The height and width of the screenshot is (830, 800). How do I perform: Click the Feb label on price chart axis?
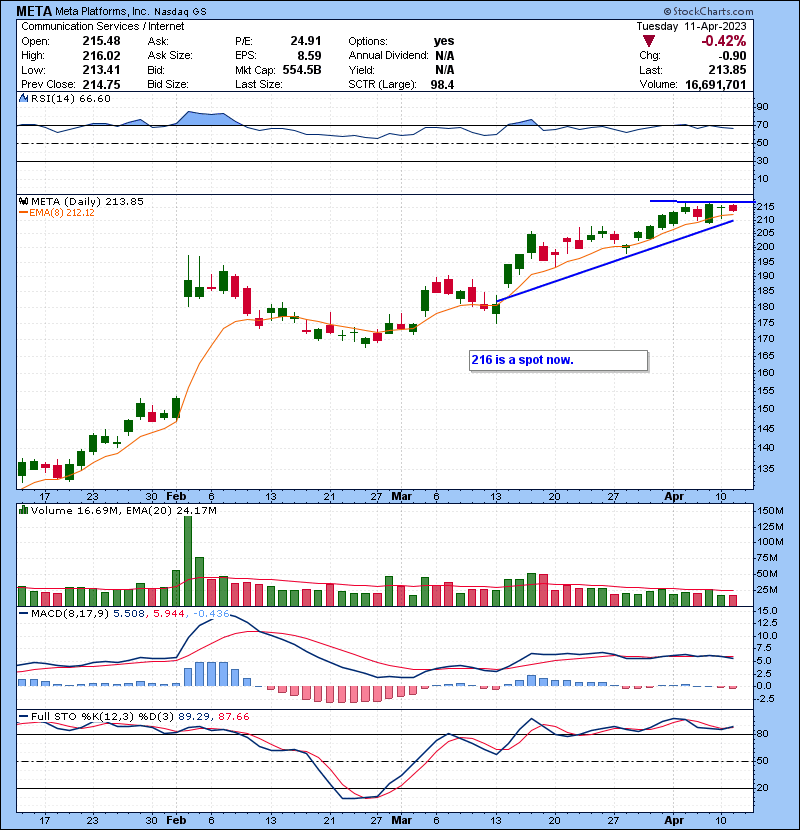(176, 497)
